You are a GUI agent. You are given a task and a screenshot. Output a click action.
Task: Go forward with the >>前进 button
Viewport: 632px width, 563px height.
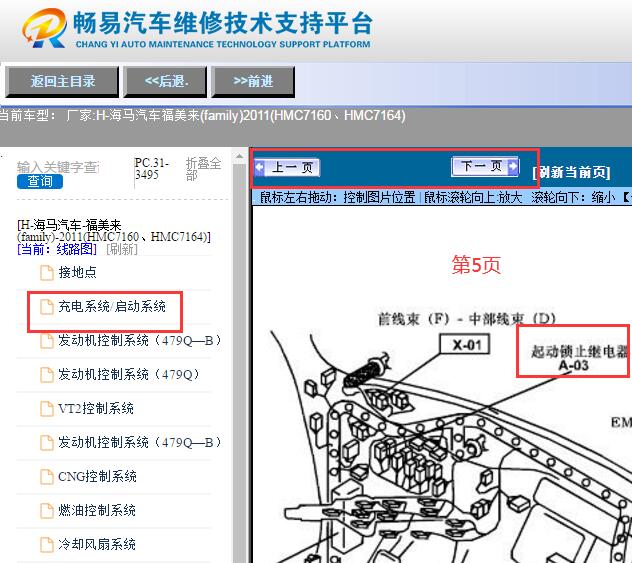[253, 82]
